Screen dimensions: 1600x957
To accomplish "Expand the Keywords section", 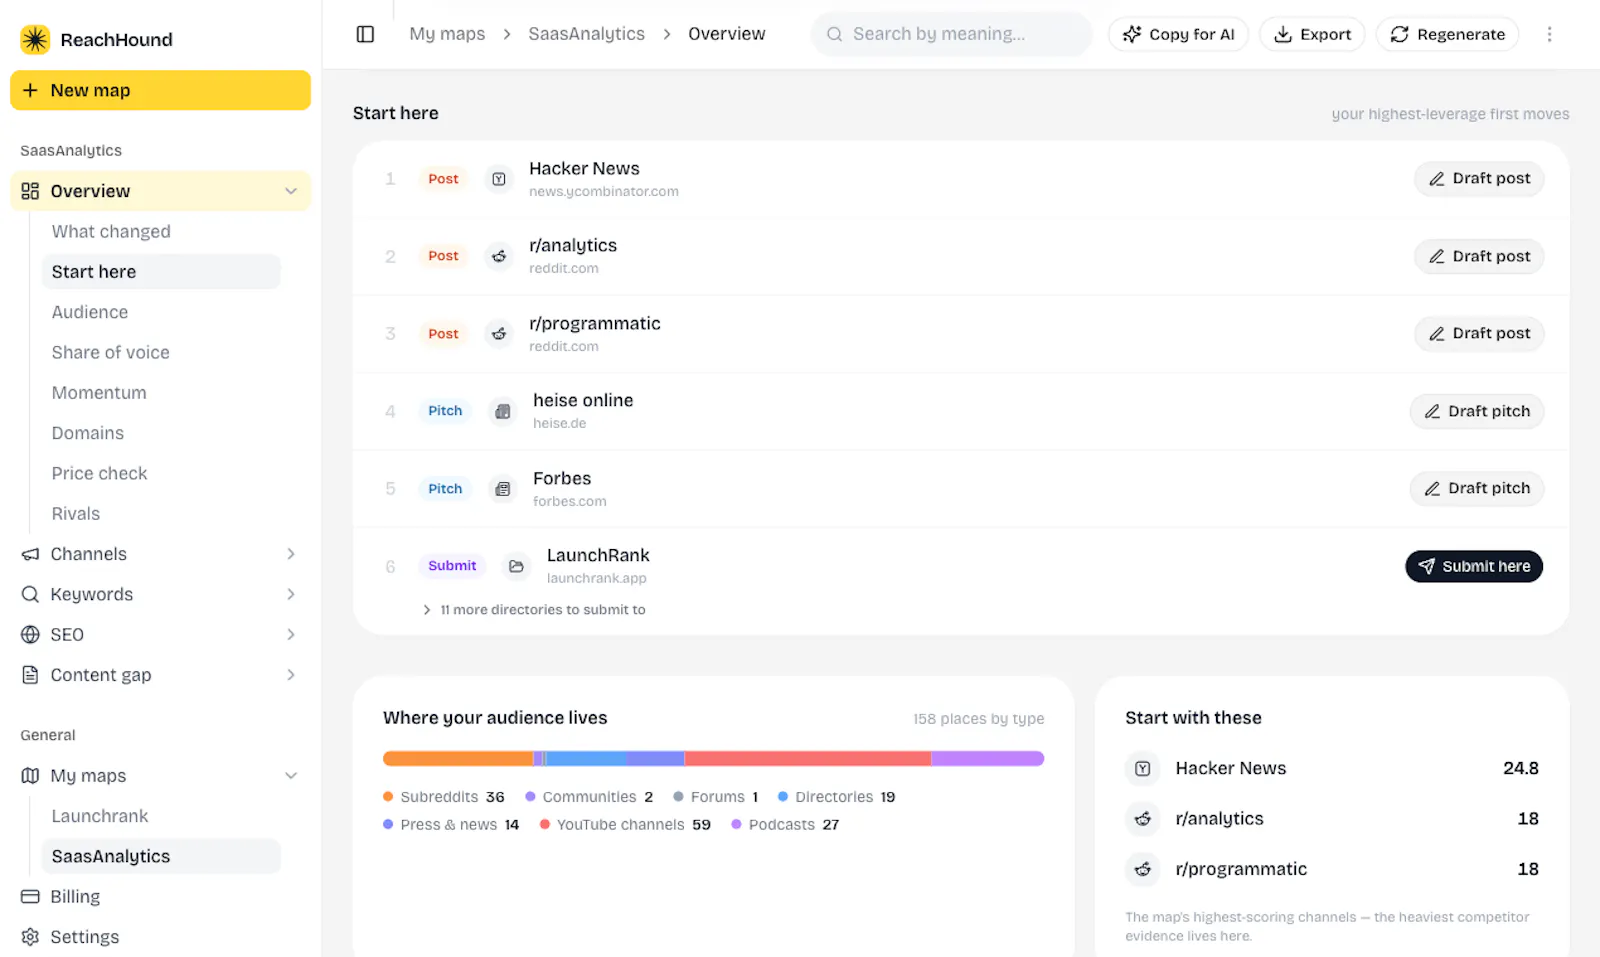I will pos(291,594).
